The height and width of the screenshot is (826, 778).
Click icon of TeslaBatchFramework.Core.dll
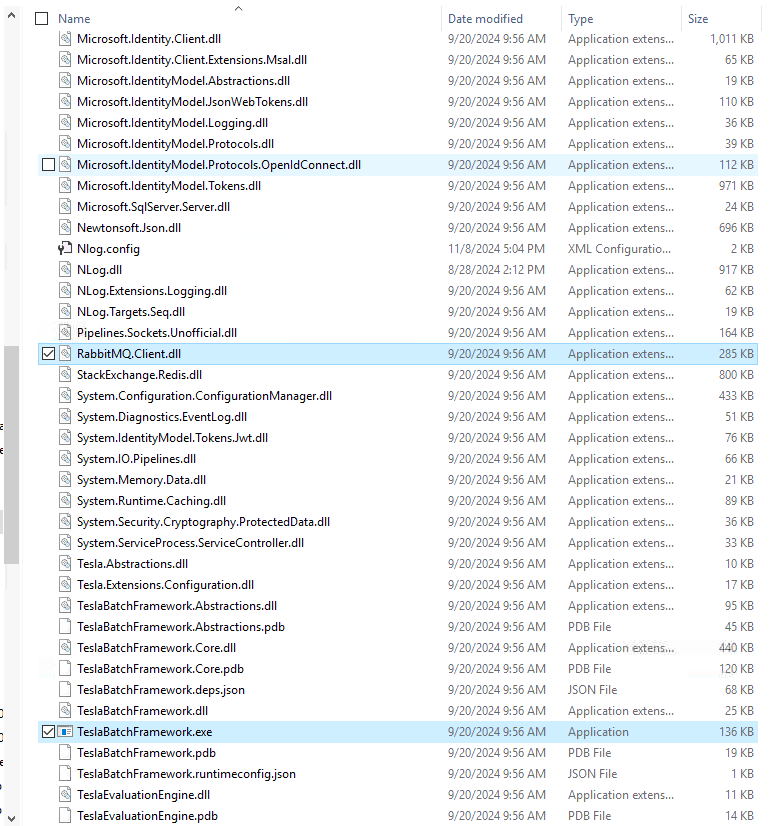65,648
